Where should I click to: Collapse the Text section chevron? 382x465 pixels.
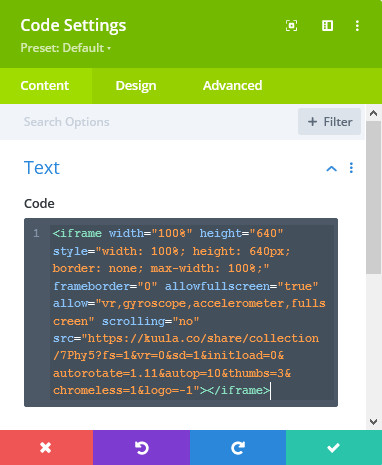331,169
